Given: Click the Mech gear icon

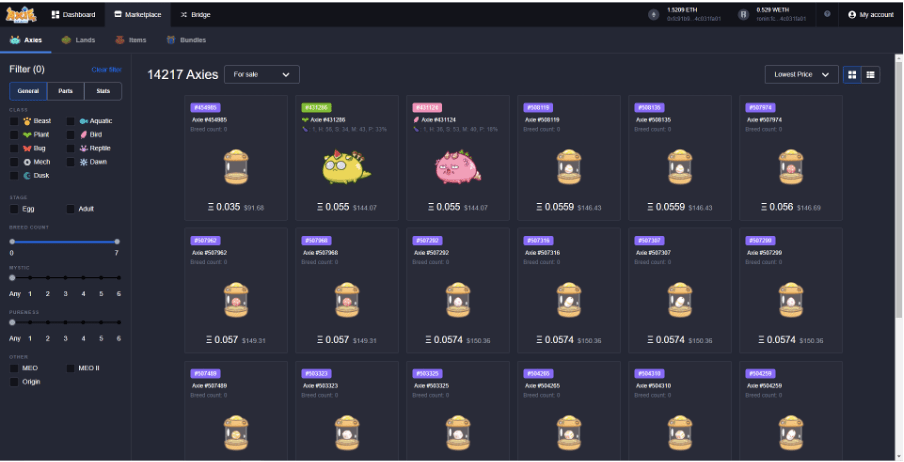Looking at the screenshot, I should point(27,162).
